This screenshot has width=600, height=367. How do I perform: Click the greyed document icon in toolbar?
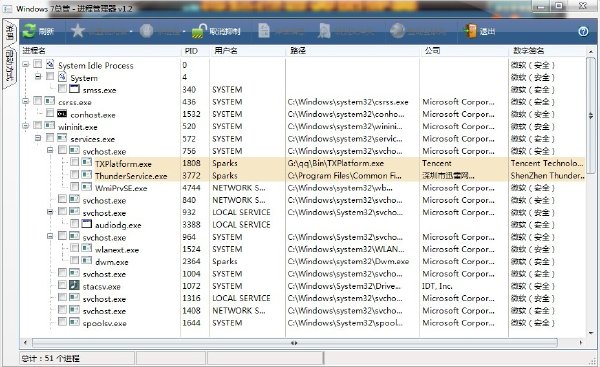click(x=264, y=31)
